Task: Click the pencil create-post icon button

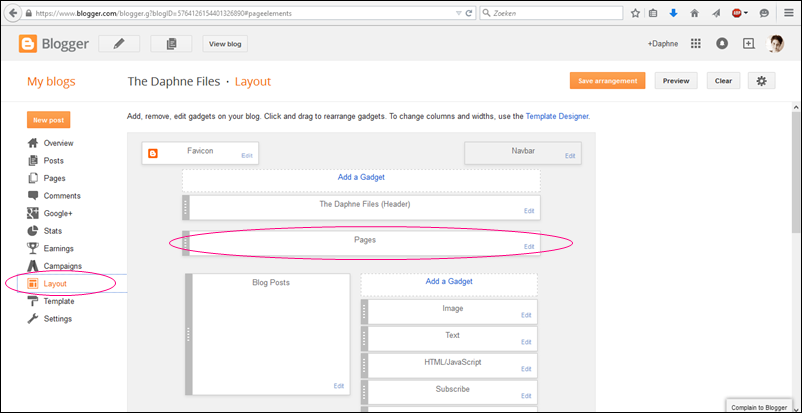Action: pyautogui.click(x=119, y=44)
